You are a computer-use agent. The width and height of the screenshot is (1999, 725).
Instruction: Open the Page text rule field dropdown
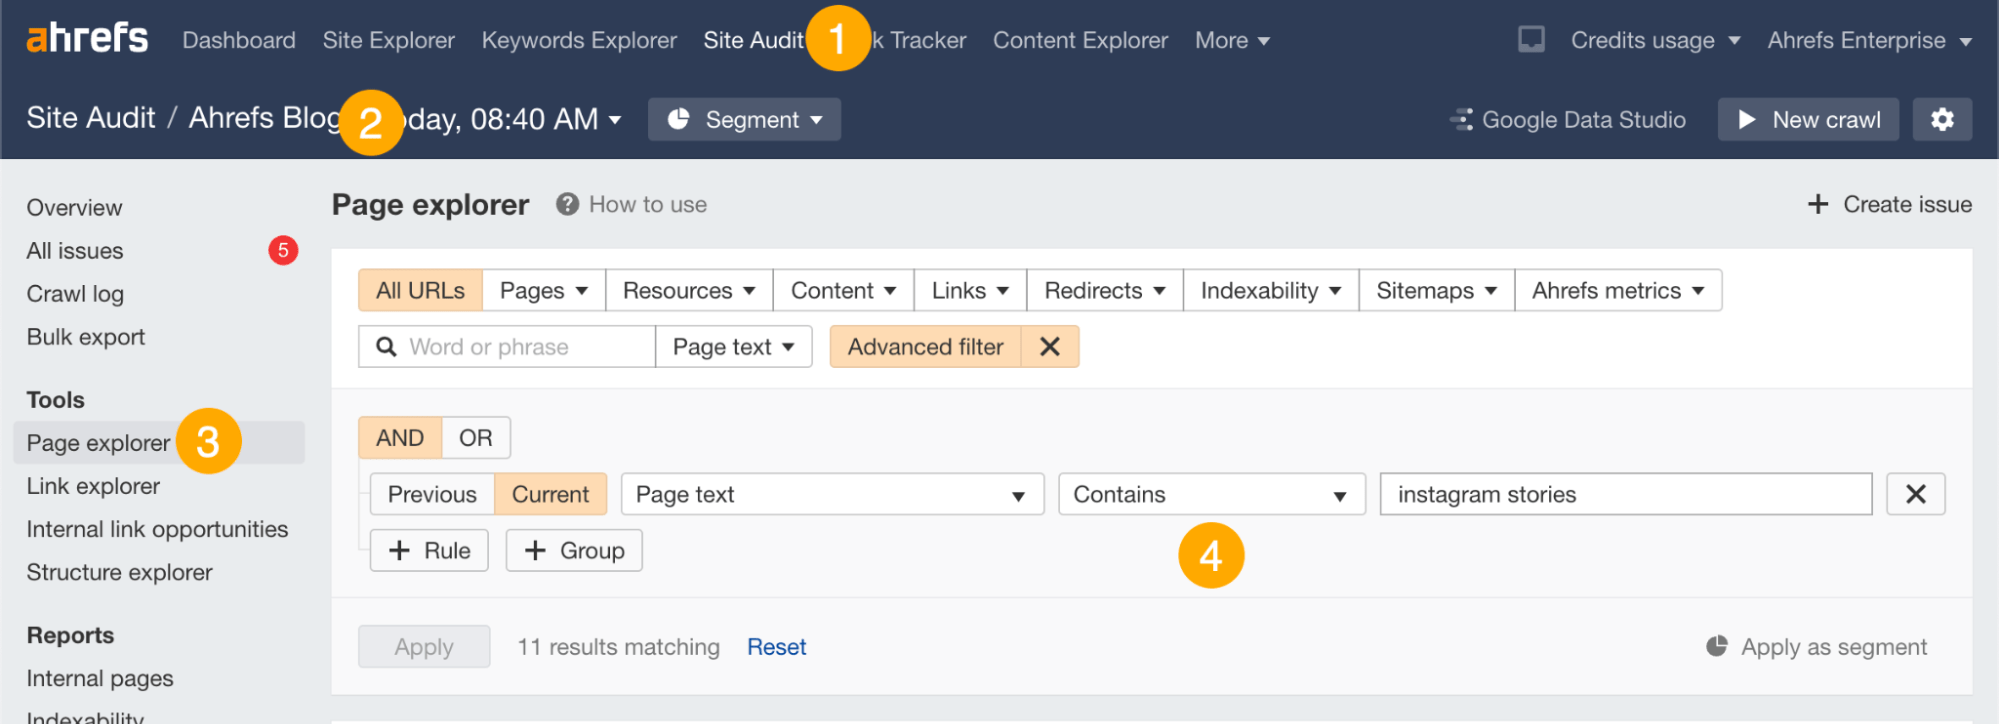click(832, 494)
